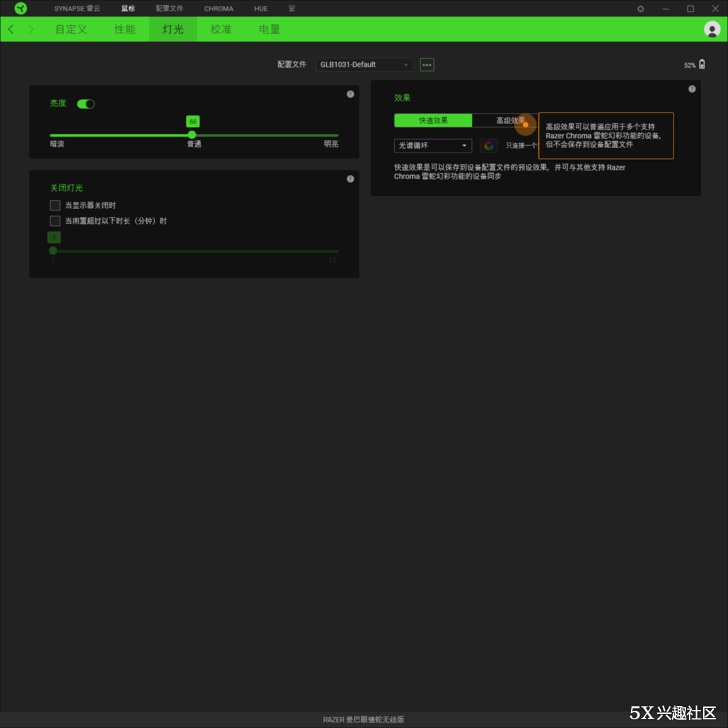The height and width of the screenshot is (728, 728).
Task: Click the 普通 slider label
Action: tap(194, 144)
